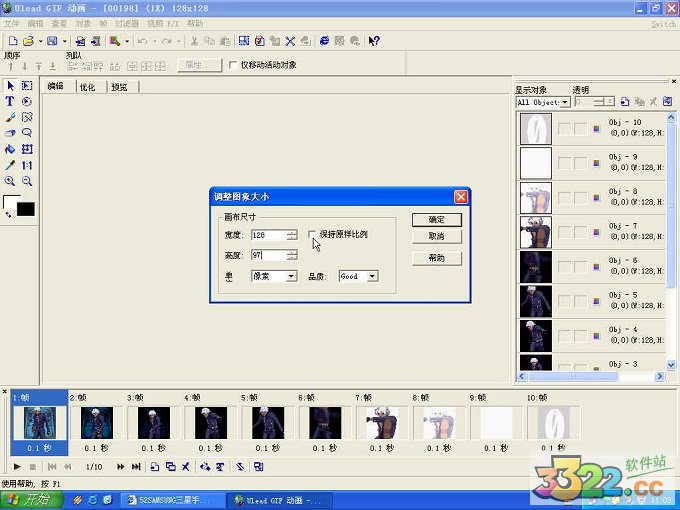Screen dimensions: 680x510
Task: Switch to the 优化 tab
Action: 88,87
